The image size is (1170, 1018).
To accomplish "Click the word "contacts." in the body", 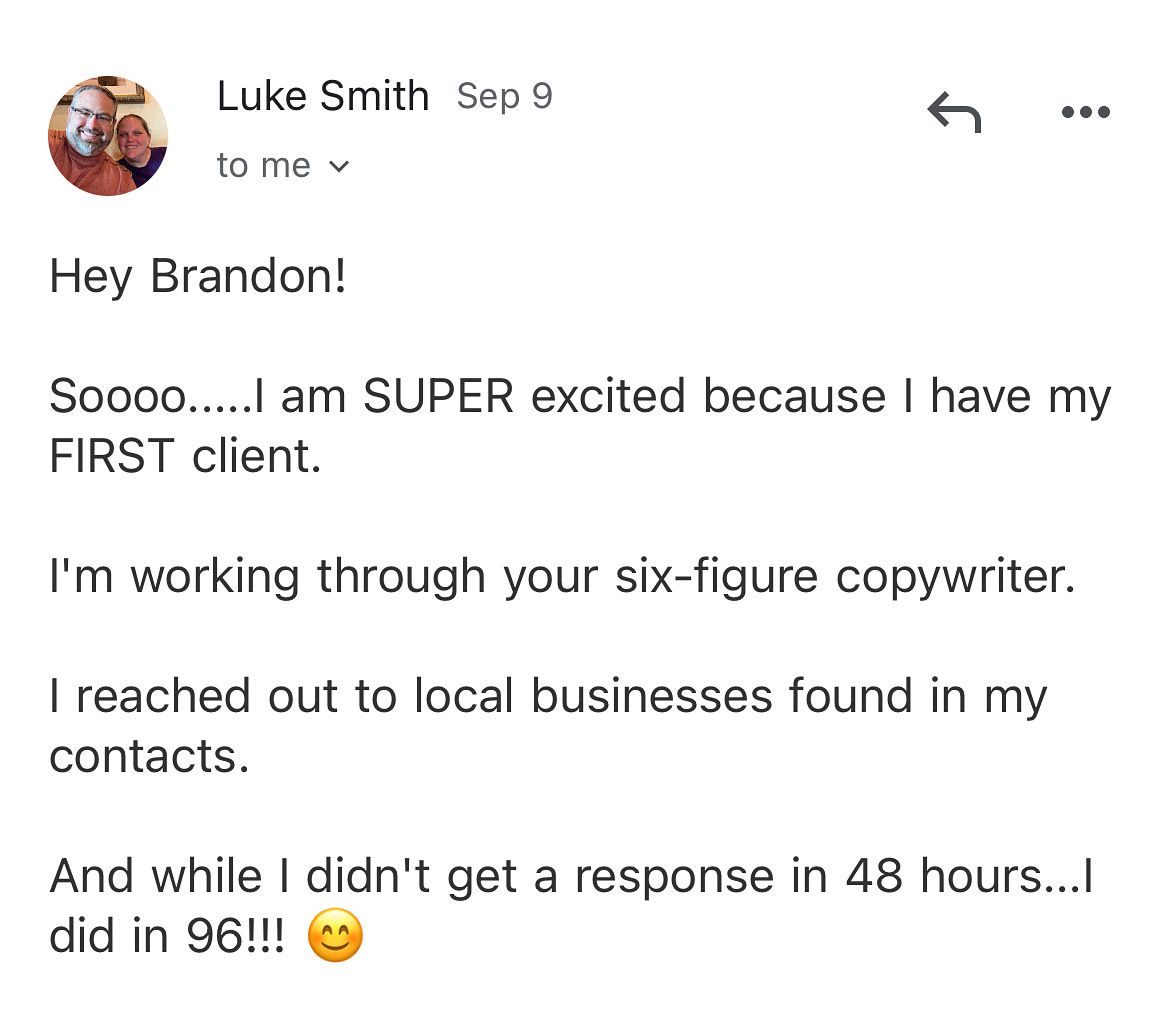I will 149,757.
